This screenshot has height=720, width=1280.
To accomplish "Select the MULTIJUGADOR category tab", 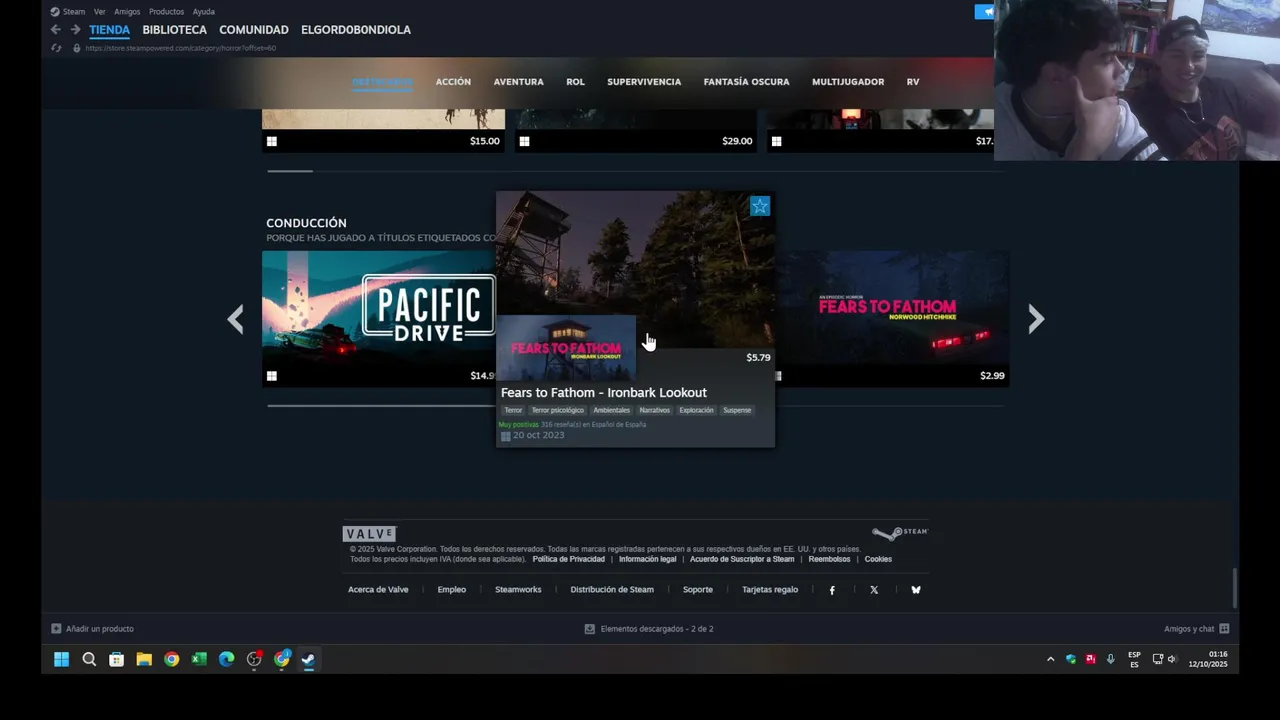I will coord(848,82).
